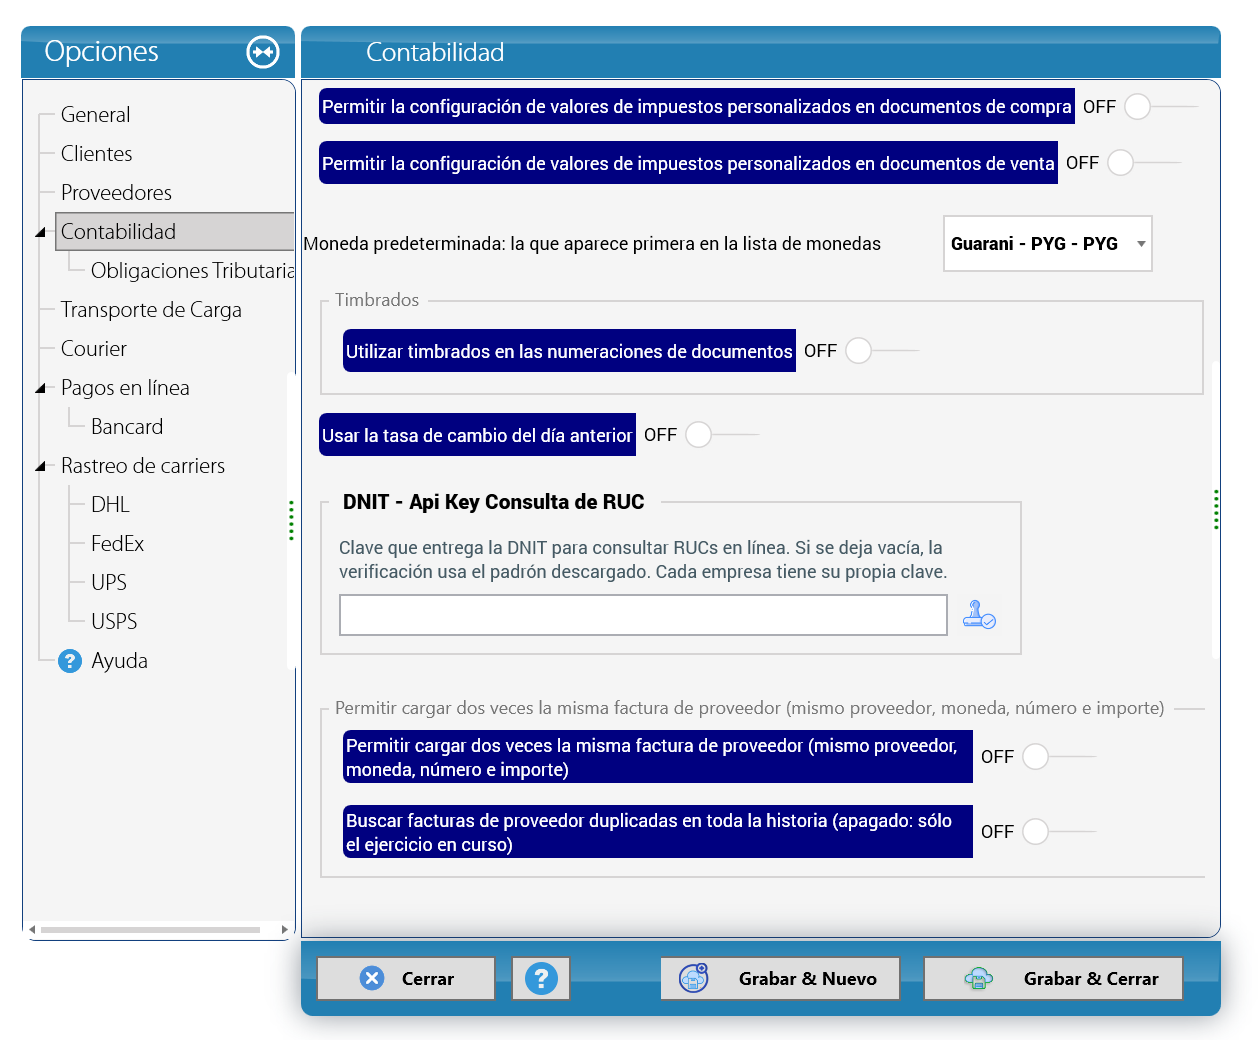Select the Contabilidad tree item
Screen dimensions: 1260x1040
pyautogui.click(x=175, y=232)
